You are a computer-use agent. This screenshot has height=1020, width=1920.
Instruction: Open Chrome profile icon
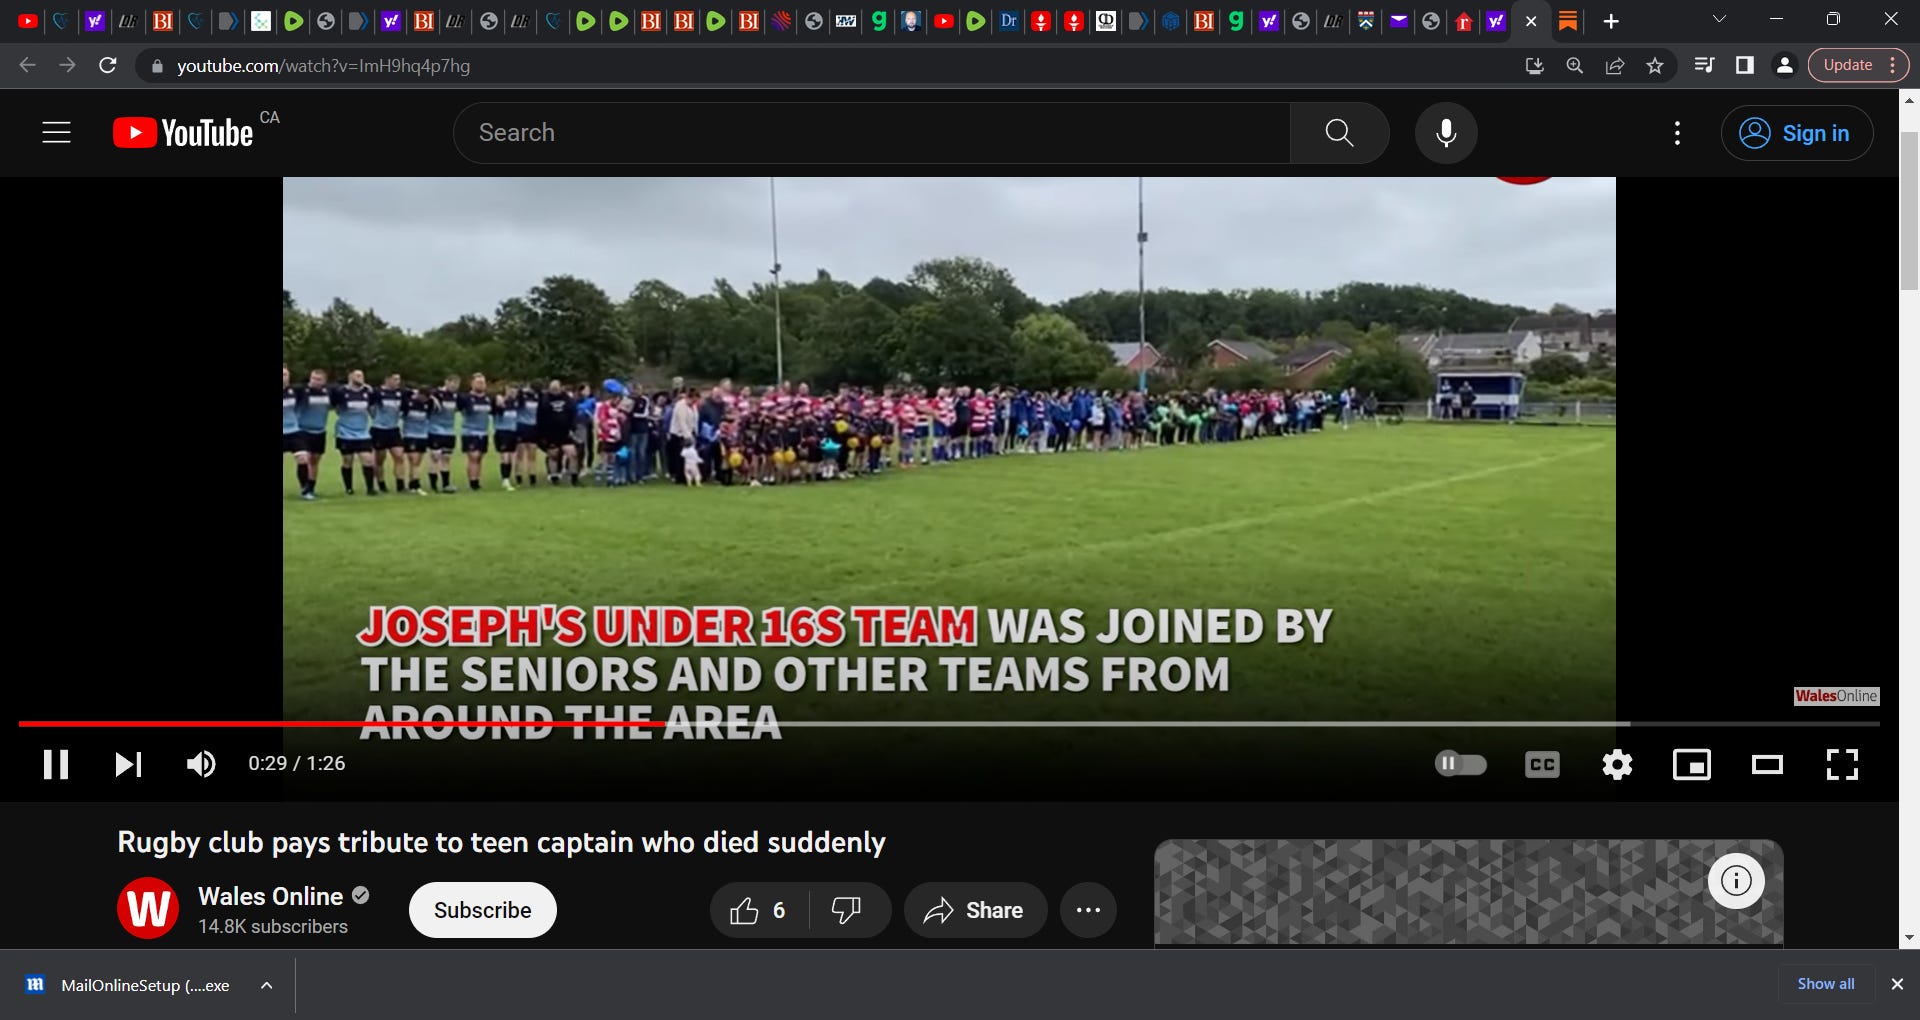click(x=1784, y=66)
